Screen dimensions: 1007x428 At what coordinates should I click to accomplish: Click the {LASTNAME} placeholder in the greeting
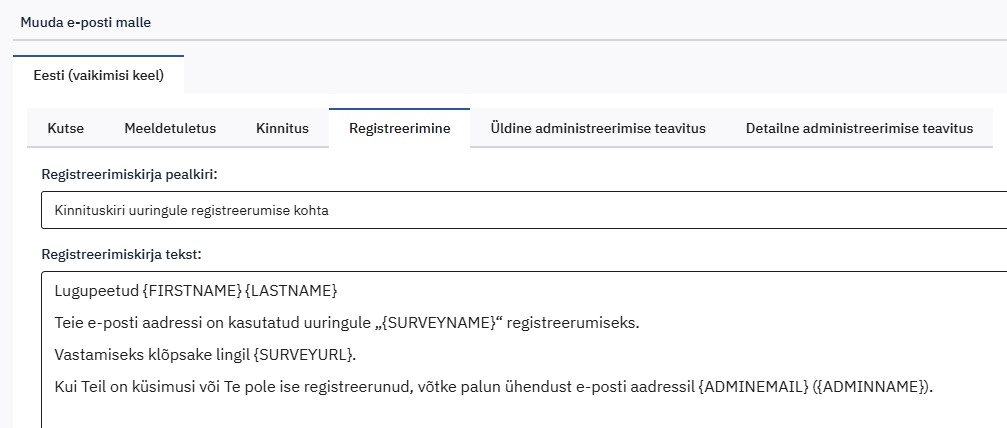291,291
